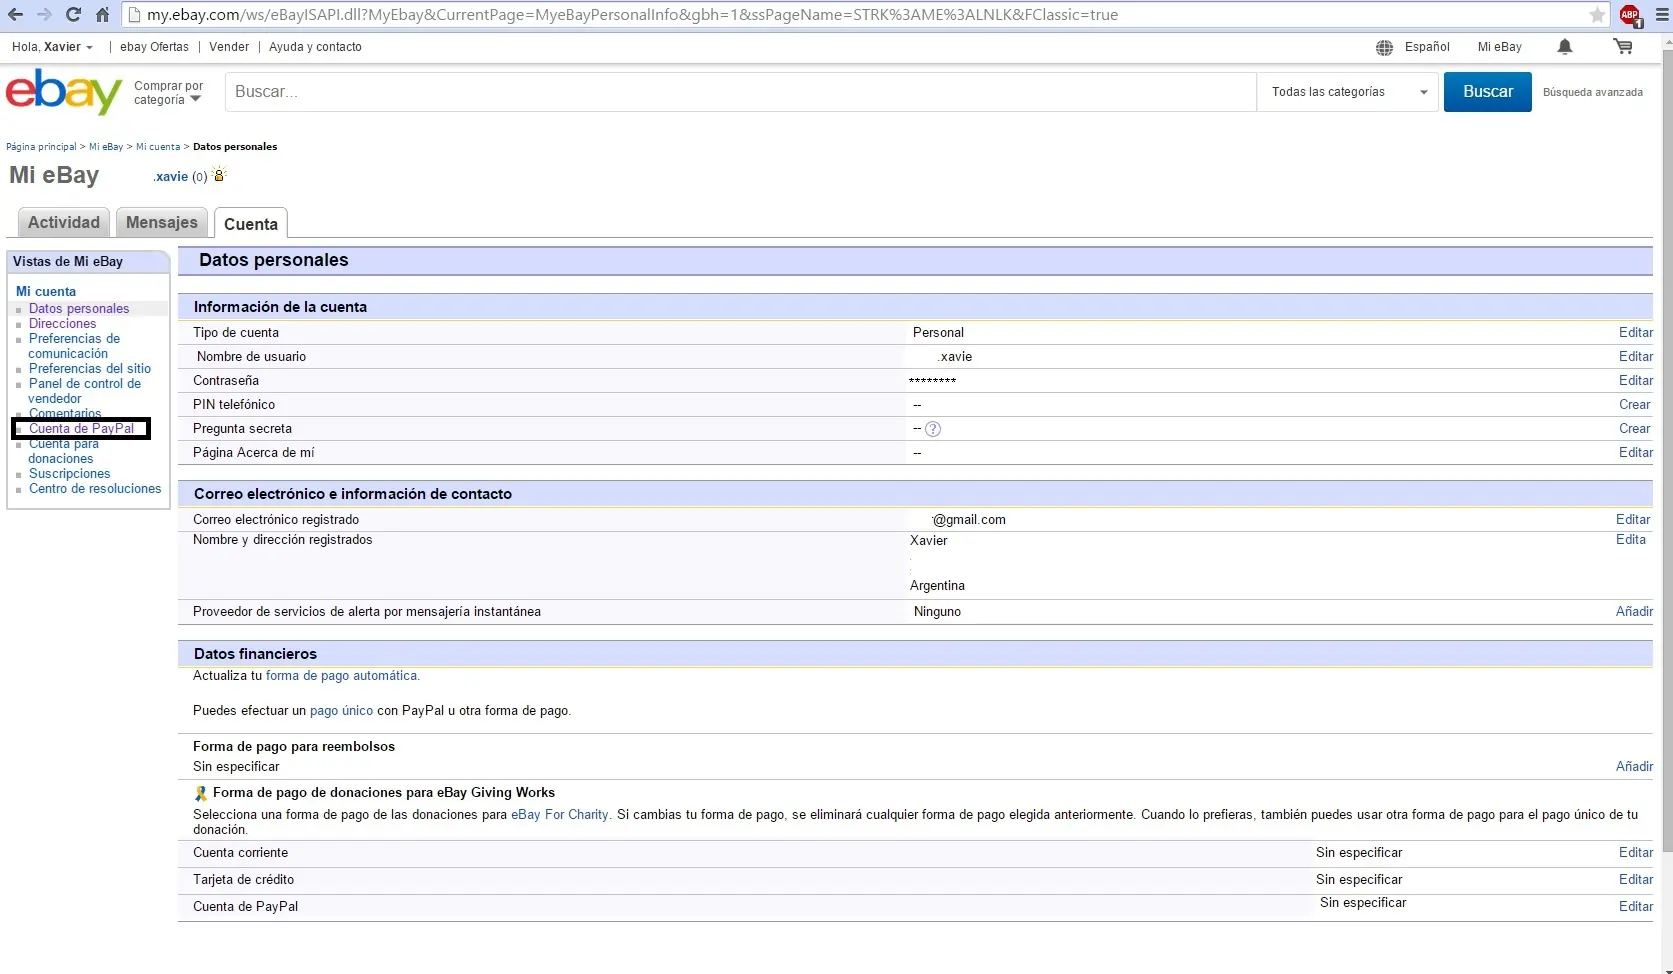Open the xavie username profile link

tap(171, 177)
